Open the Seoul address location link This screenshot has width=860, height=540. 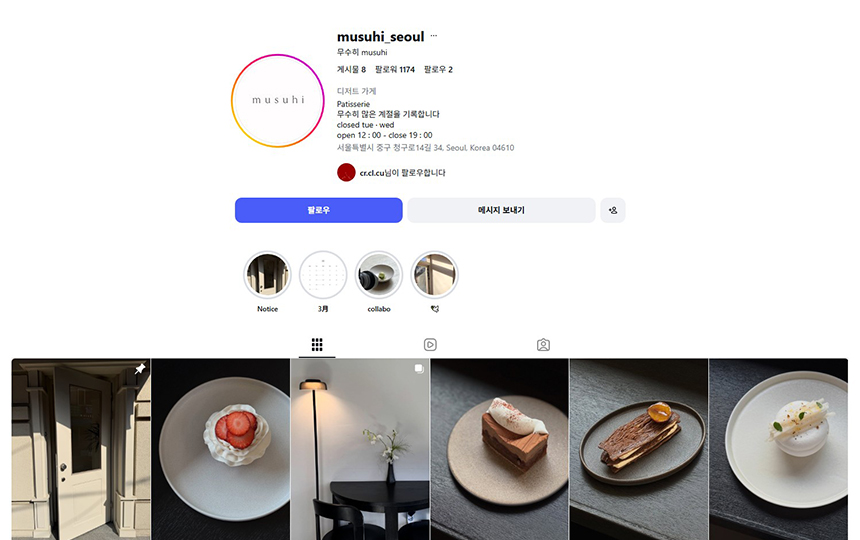point(425,147)
